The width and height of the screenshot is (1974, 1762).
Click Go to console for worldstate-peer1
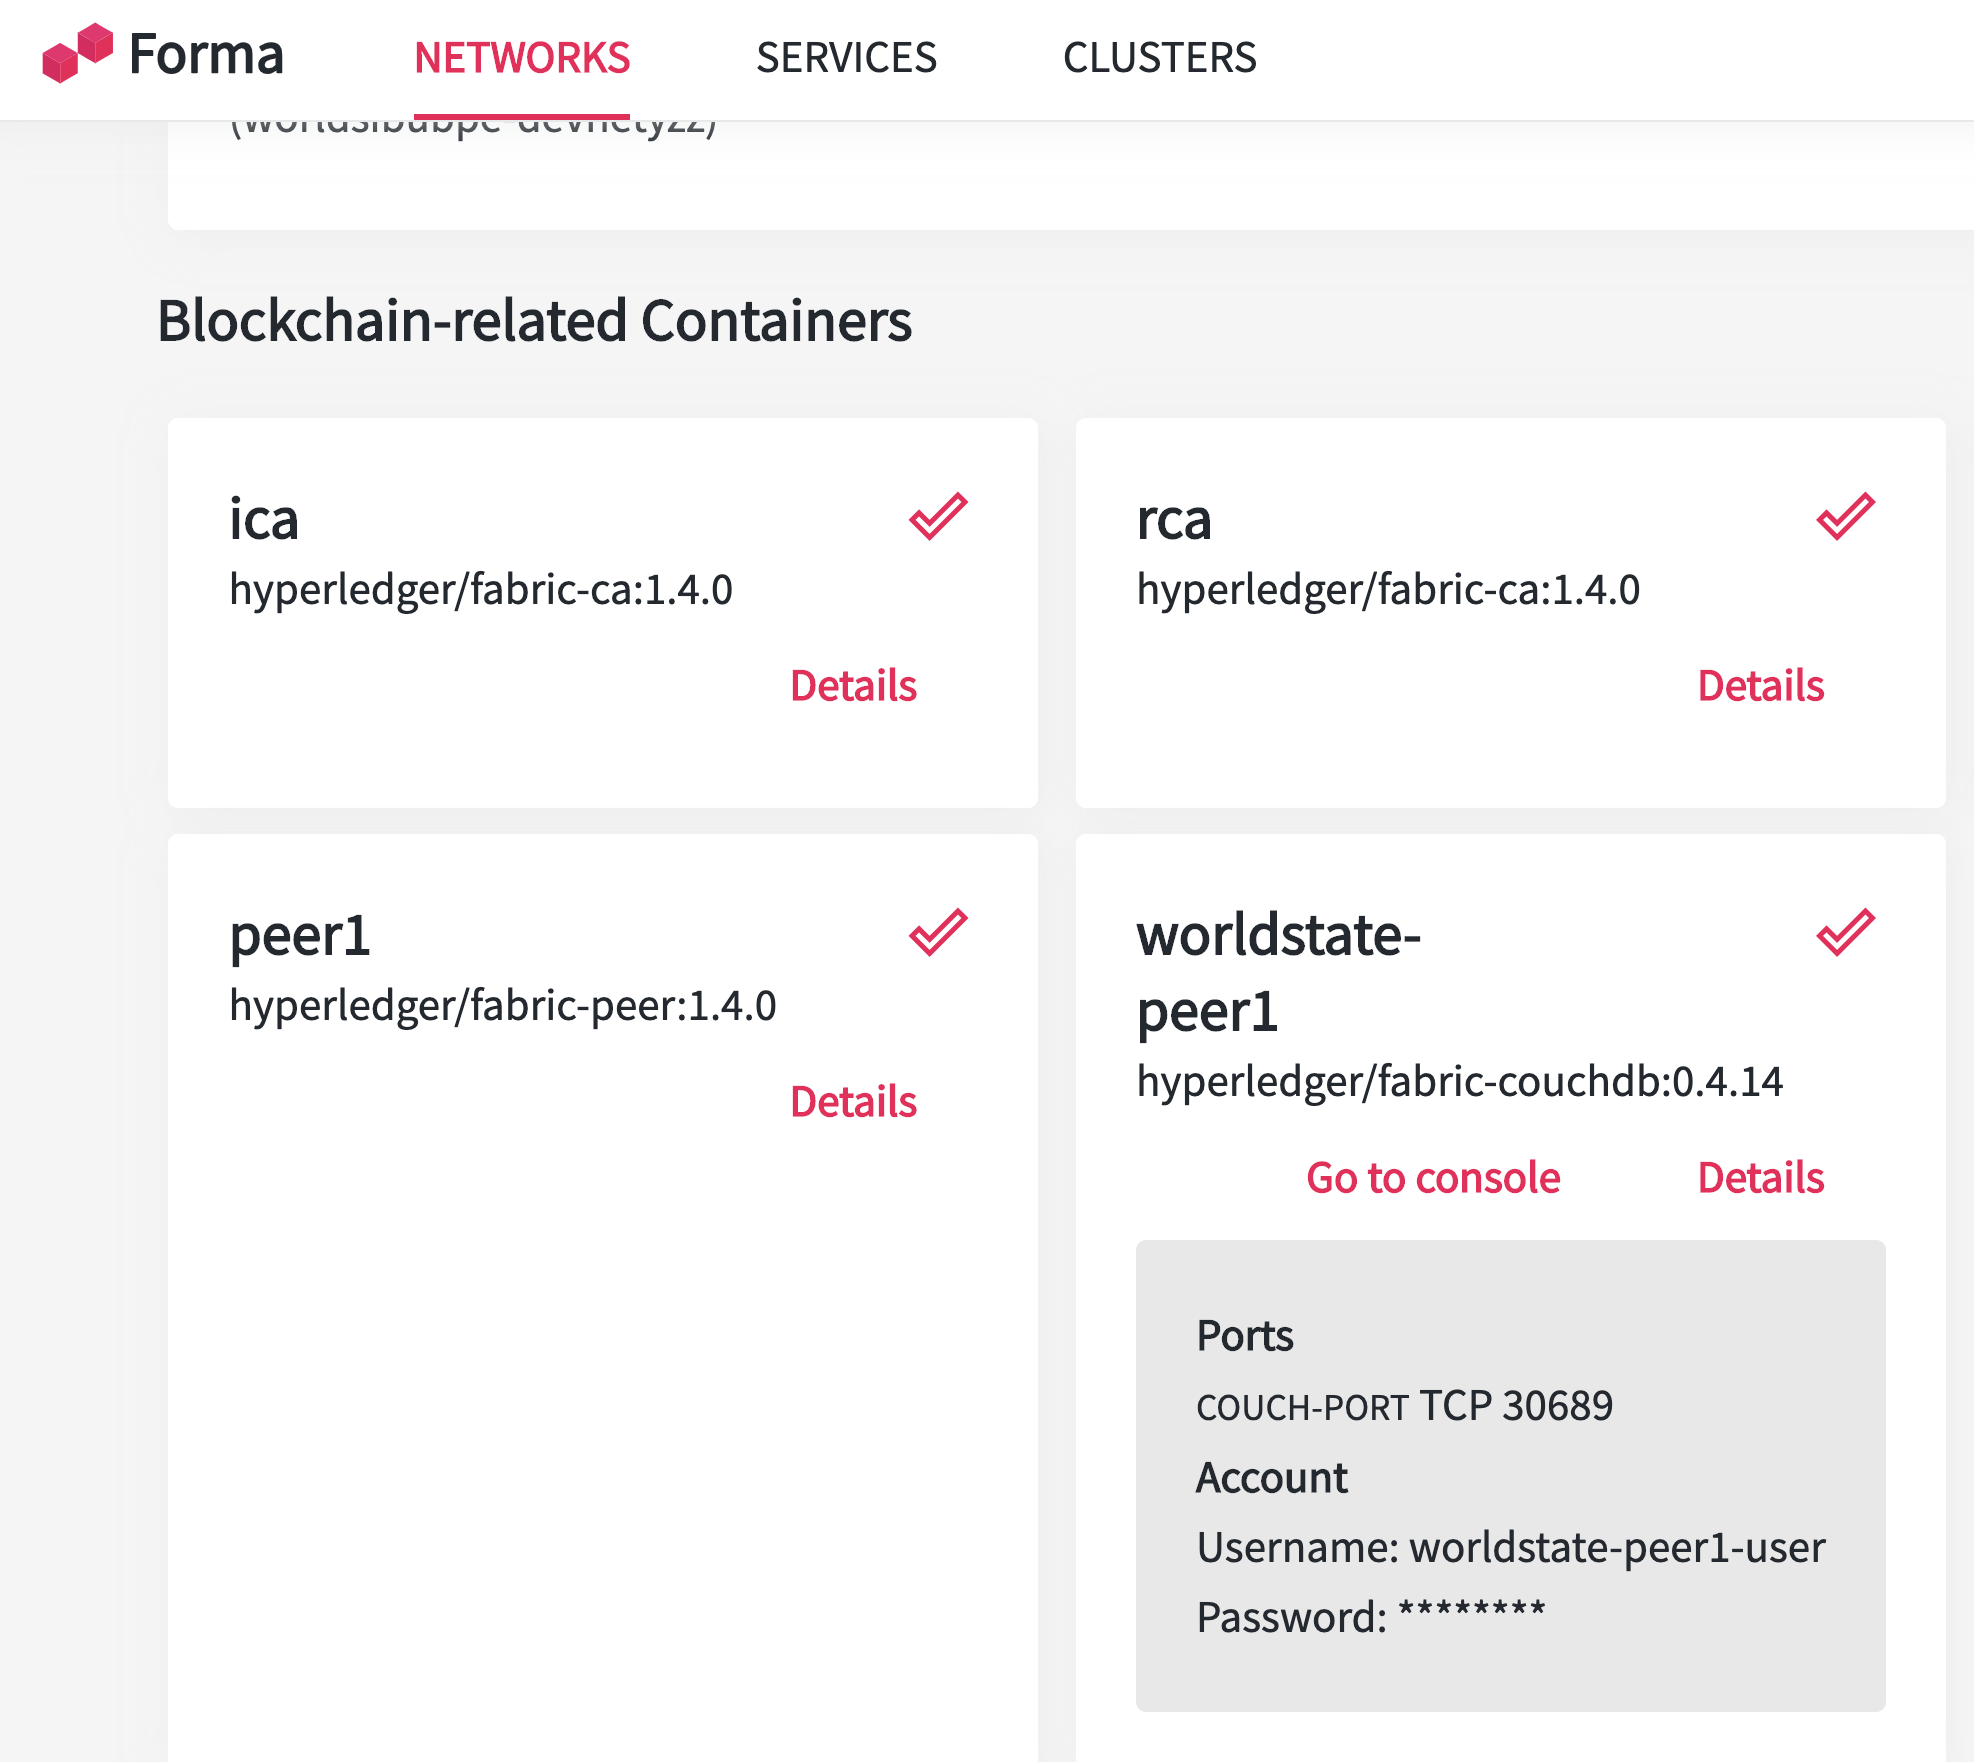click(1433, 1178)
